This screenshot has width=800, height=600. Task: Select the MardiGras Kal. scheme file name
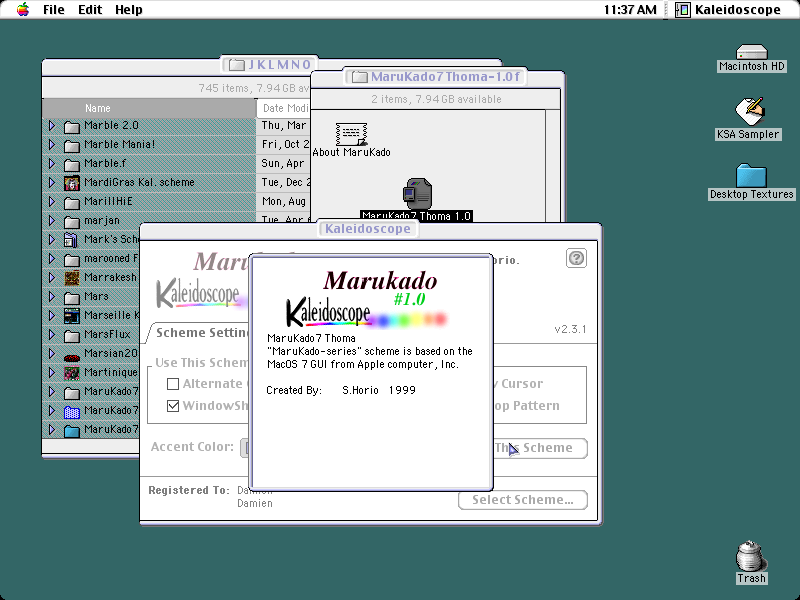[x=139, y=183]
